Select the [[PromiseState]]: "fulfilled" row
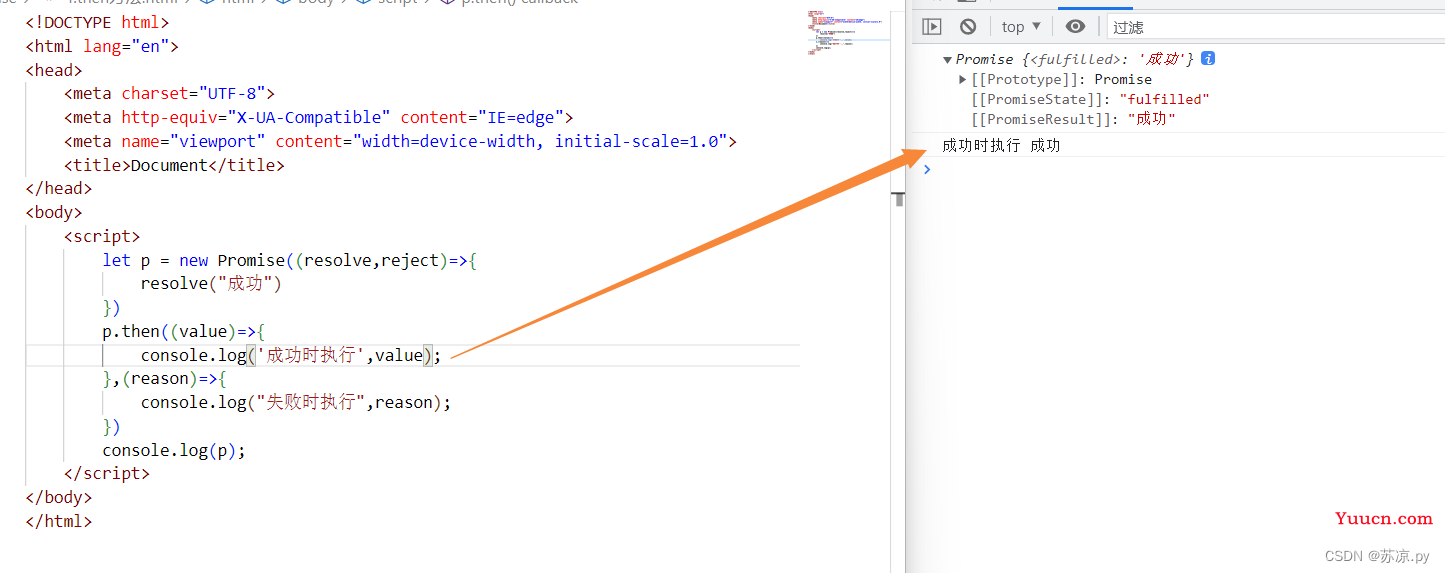 pos(1090,99)
